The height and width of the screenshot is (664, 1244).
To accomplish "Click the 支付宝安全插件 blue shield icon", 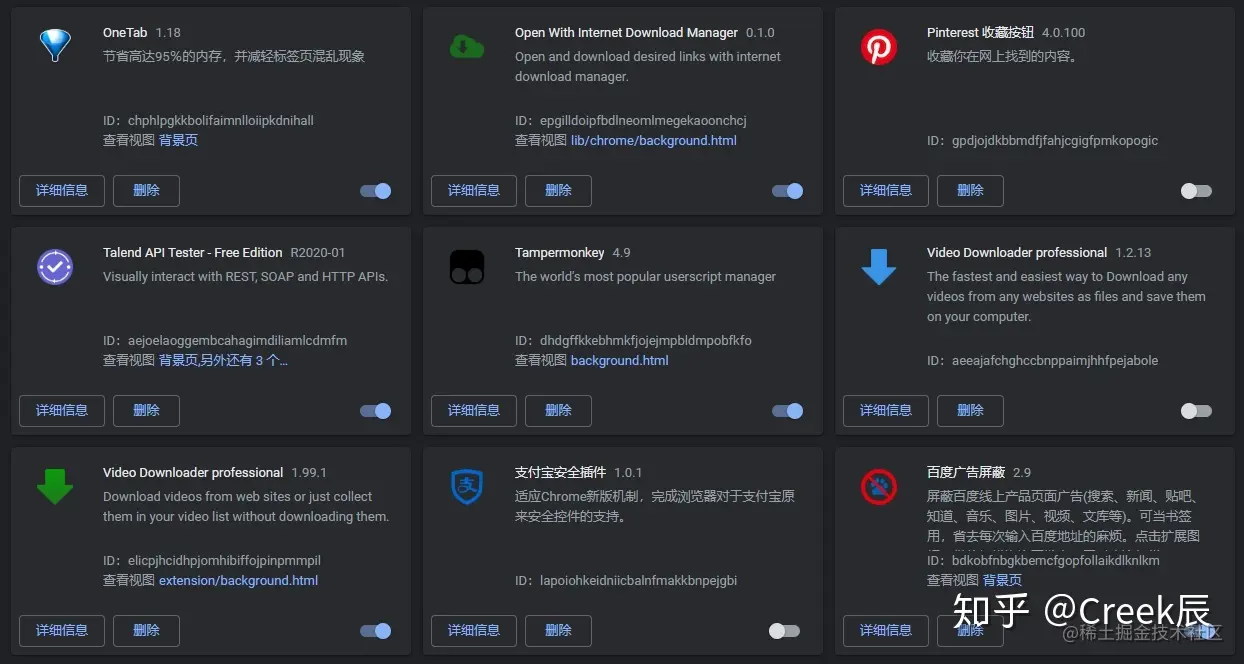I will [467, 487].
